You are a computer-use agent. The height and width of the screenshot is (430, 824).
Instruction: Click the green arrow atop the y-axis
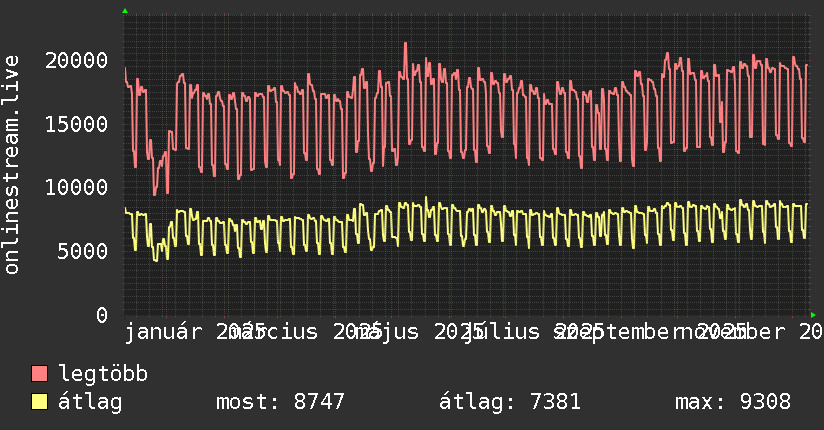pyautogui.click(x=125, y=11)
